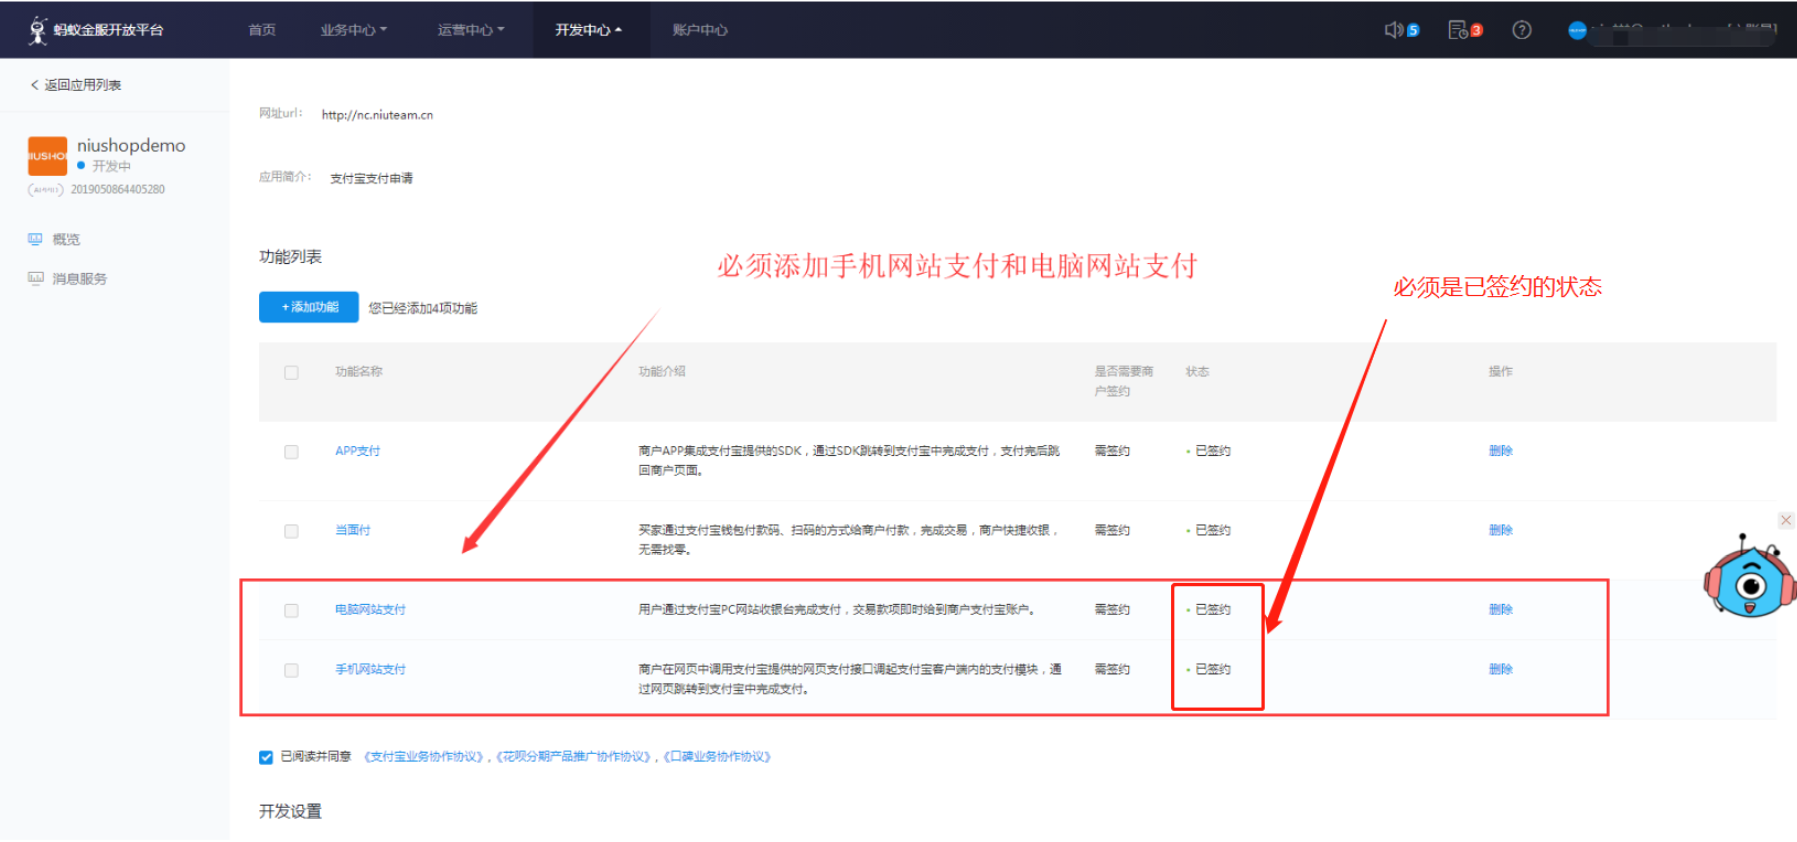
Task: Expand the 业务中心 dropdown menu
Action: click(353, 30)
